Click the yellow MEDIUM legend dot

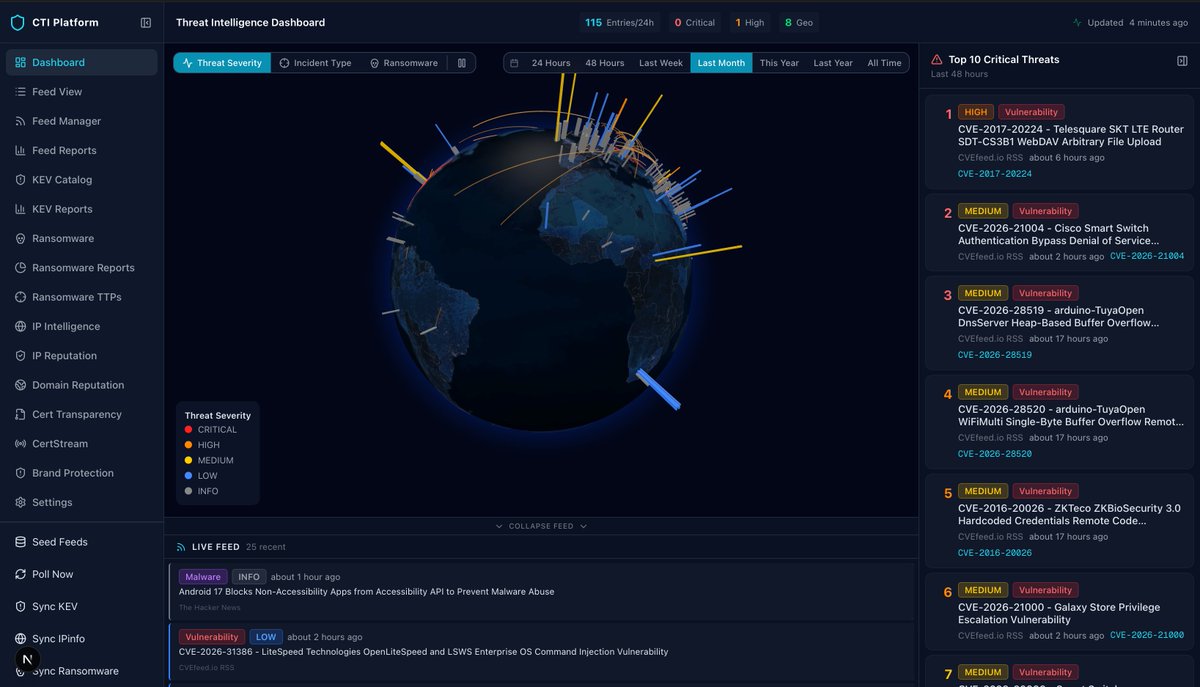pyautogui.click(x=188, y=461)
